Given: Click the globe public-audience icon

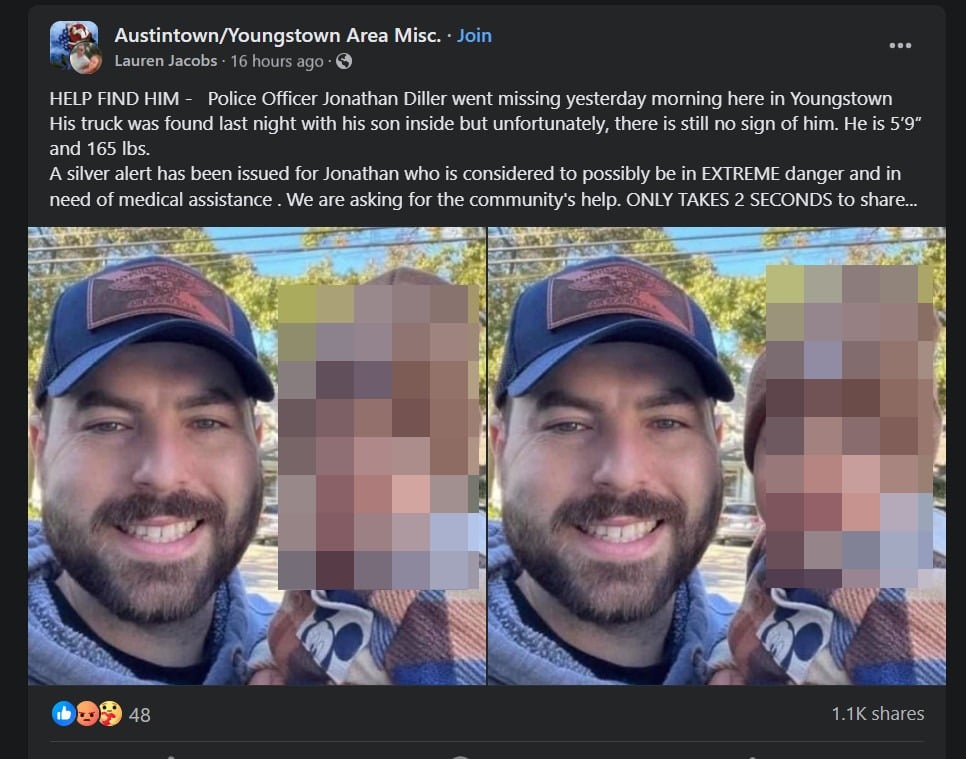Looking at the screenshot, I should click(344, 61).
